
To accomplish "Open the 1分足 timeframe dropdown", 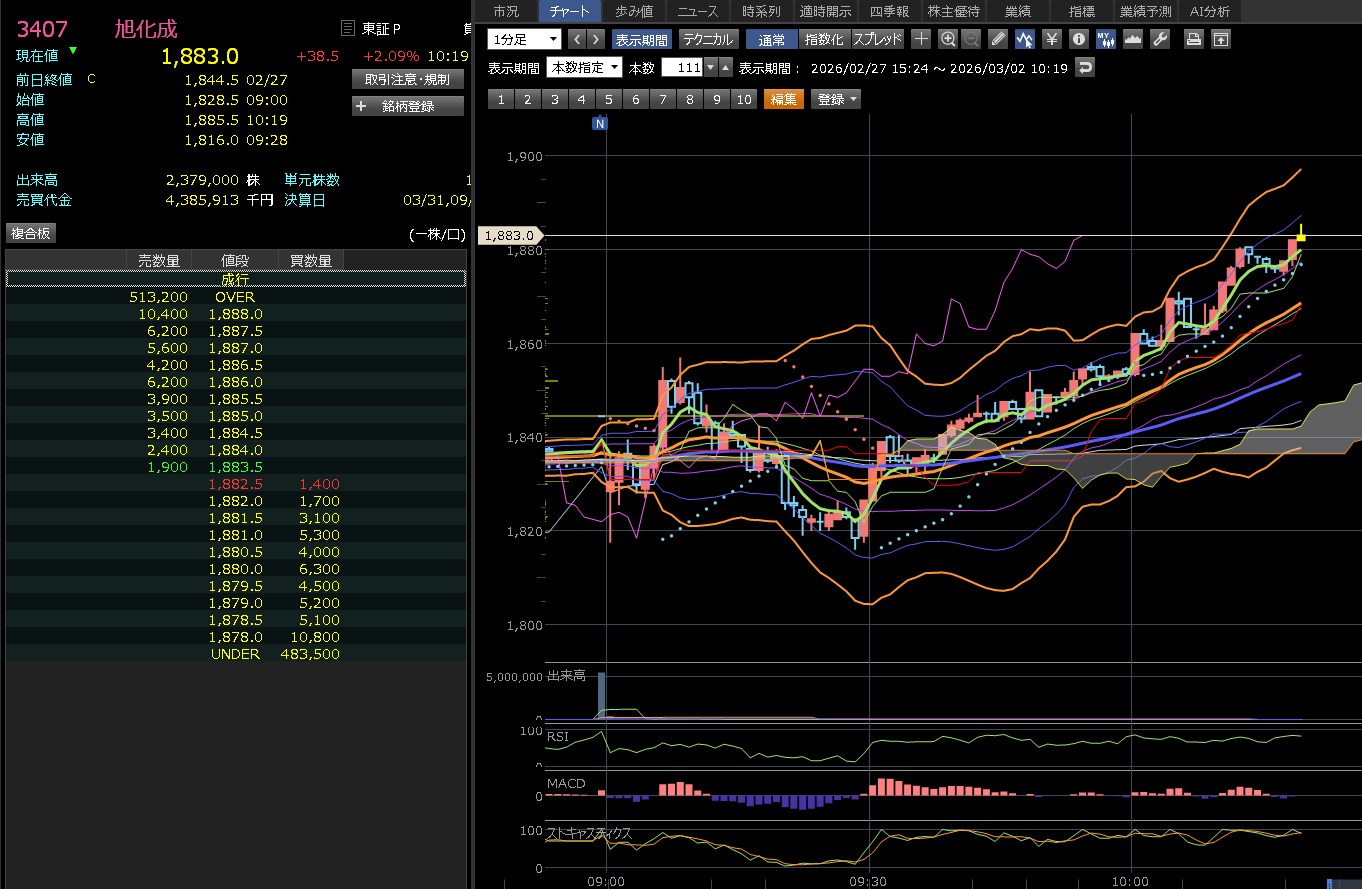I will [x=525, y=39].
